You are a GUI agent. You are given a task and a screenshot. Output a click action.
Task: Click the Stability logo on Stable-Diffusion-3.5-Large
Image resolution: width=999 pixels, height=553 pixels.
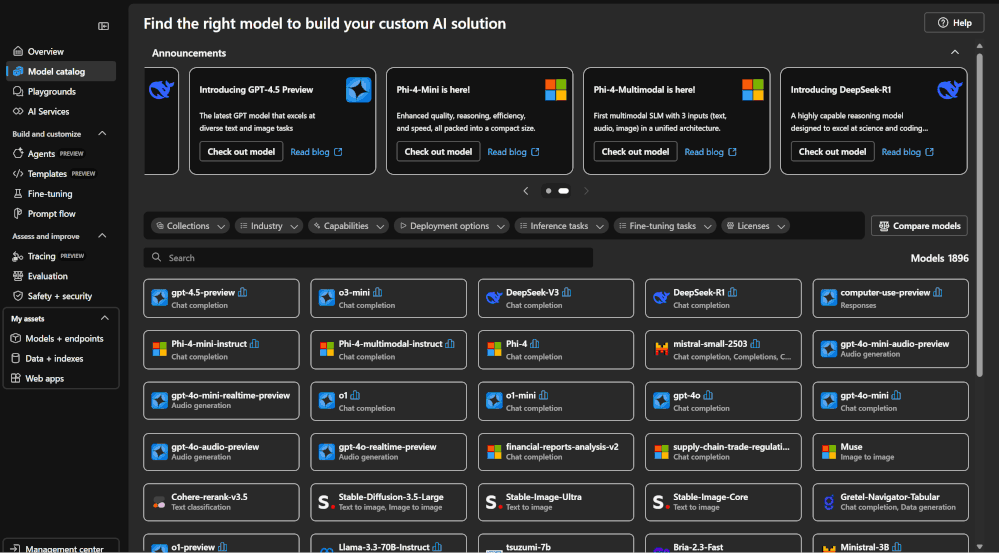point(326,502)
